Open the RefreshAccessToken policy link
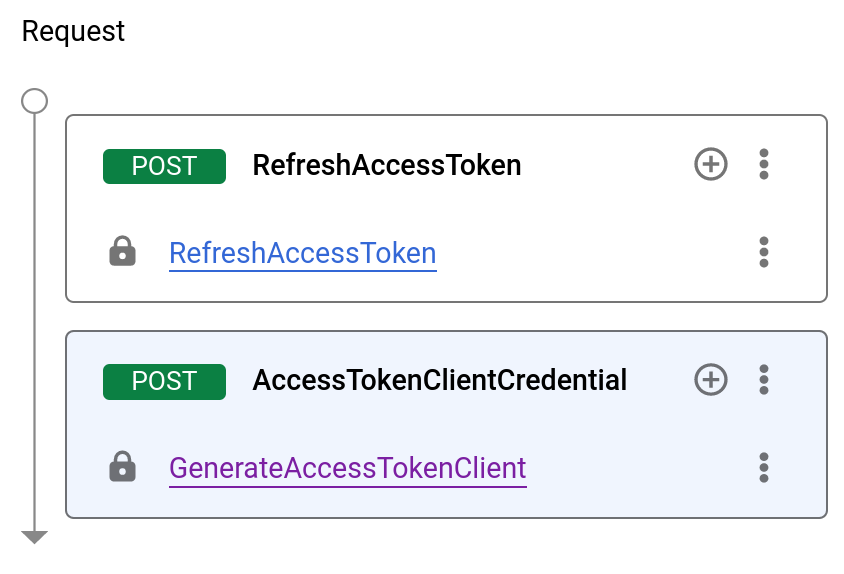This screenshot has width=844, height=574. click(302, 253)
